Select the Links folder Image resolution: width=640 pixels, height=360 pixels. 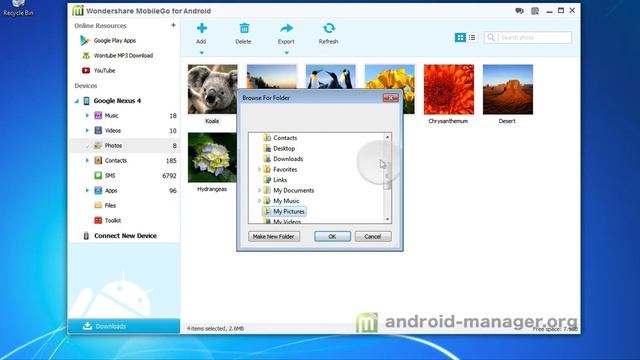coord(280,180)
